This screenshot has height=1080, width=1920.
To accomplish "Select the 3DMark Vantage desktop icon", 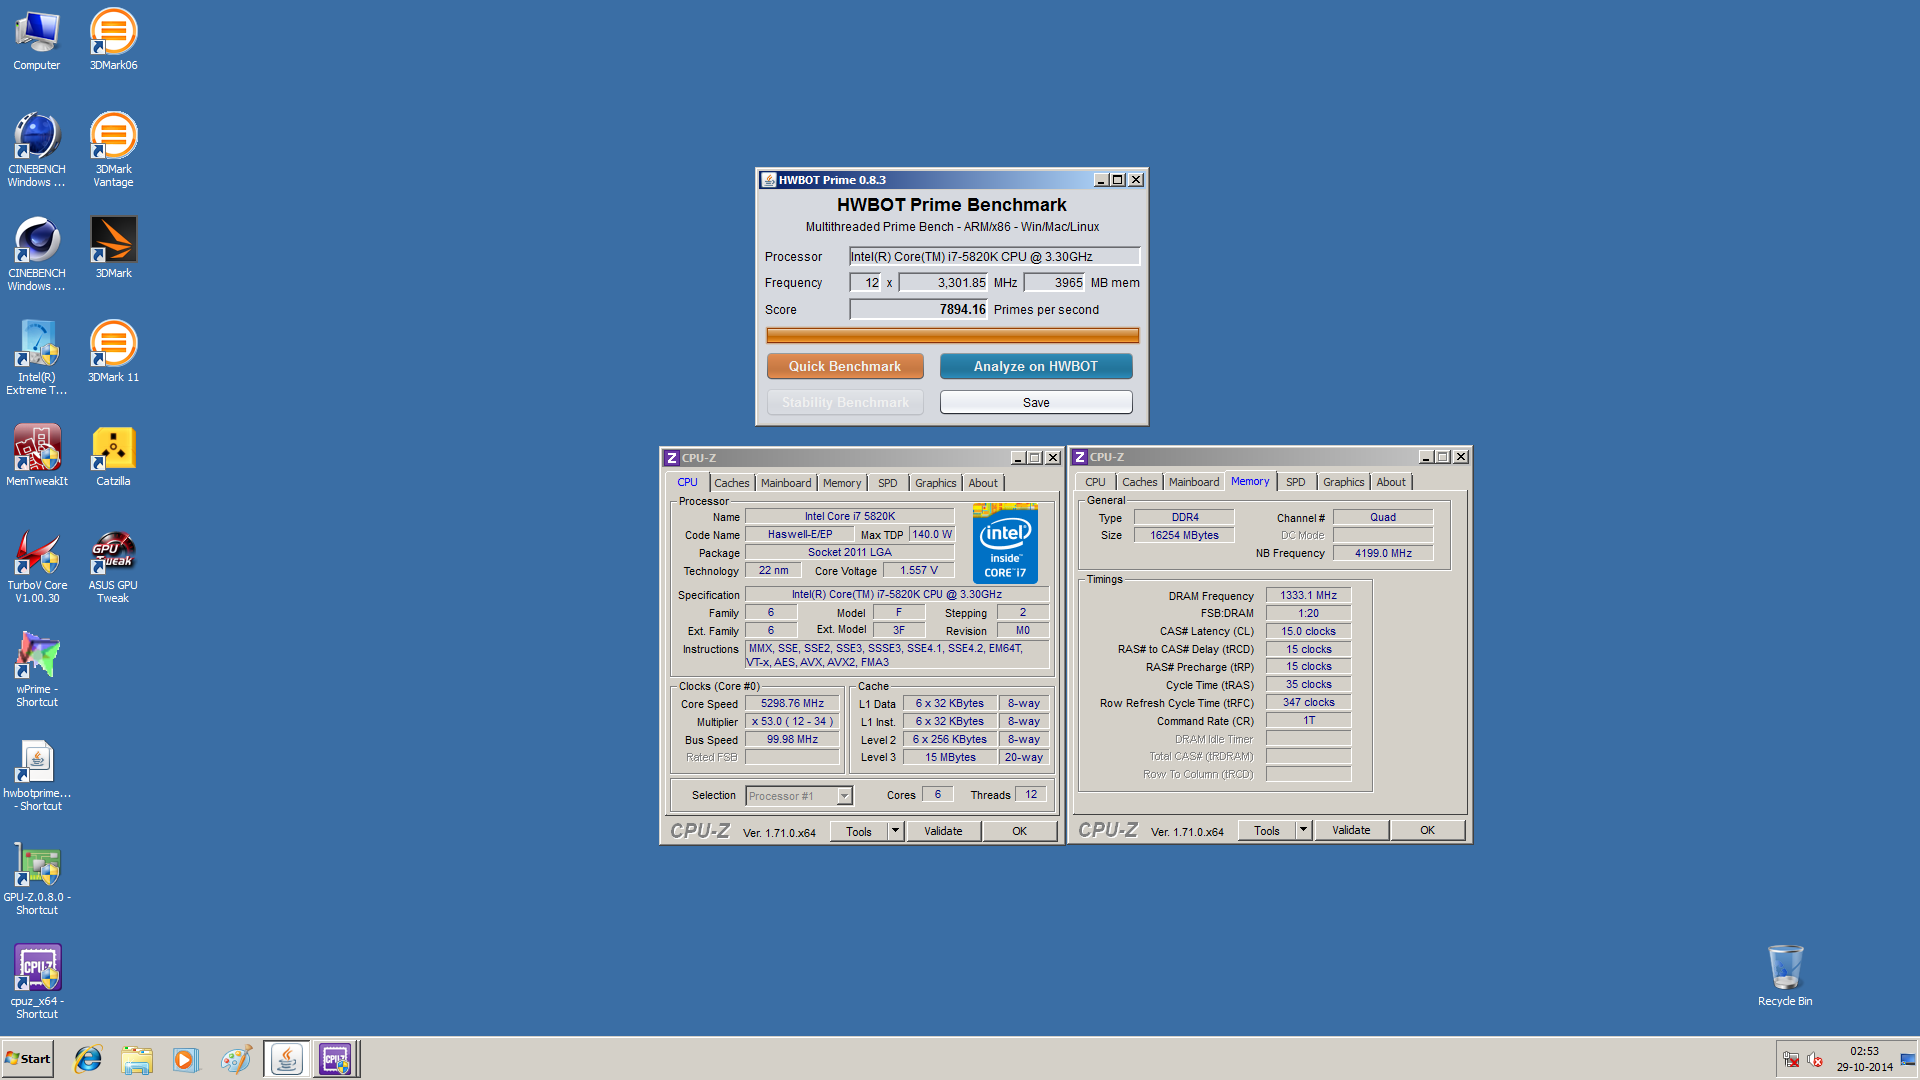I will pyautogui.click(x=113, y=150).
